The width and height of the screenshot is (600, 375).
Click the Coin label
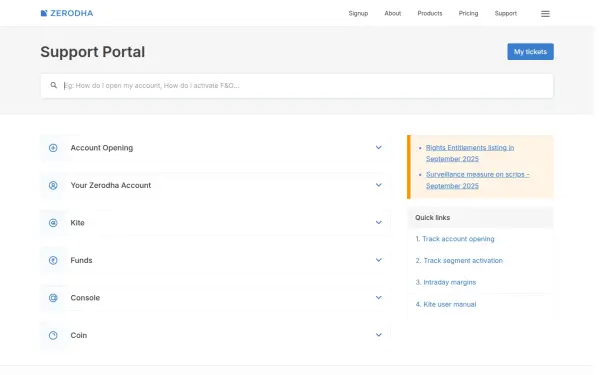(78, 335)
